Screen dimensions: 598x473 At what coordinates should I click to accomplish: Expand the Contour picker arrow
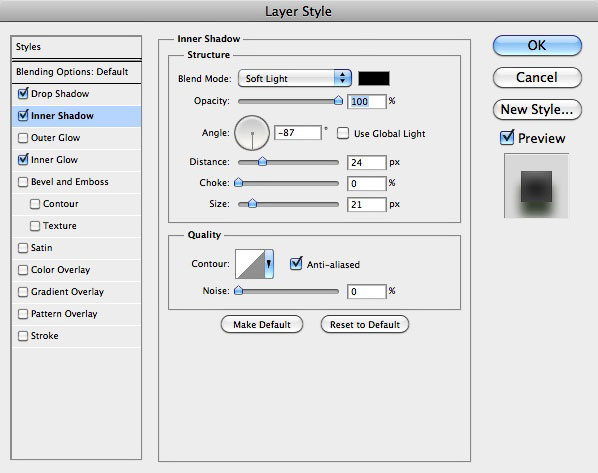point(269,264)
